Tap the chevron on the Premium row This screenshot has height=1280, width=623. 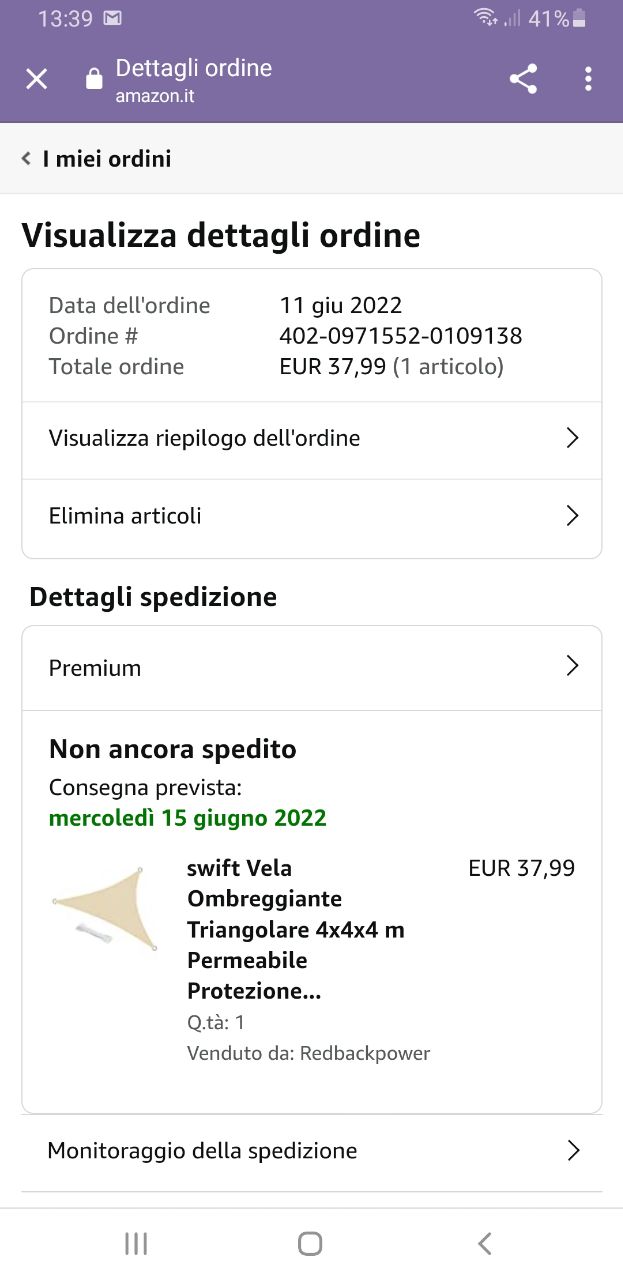click(572, 667)
